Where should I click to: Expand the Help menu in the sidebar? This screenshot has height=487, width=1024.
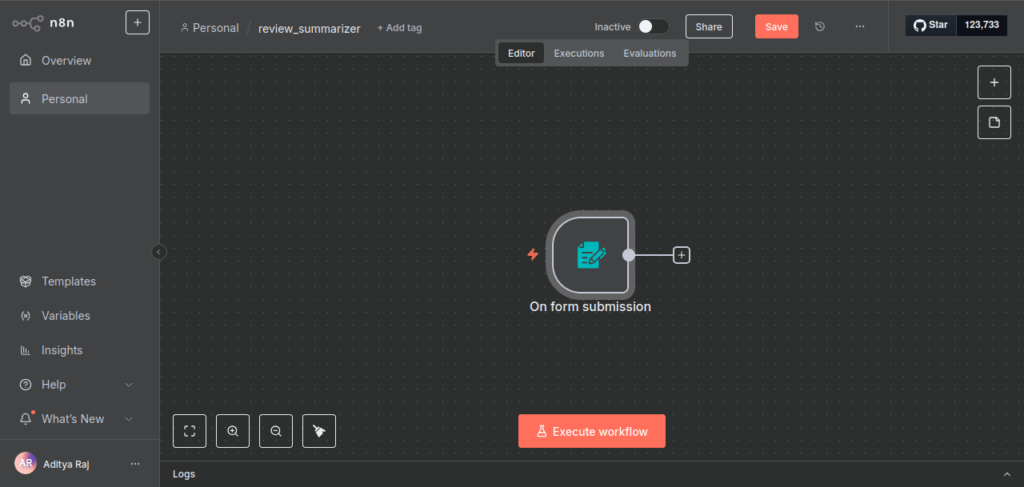click(128, 385)
